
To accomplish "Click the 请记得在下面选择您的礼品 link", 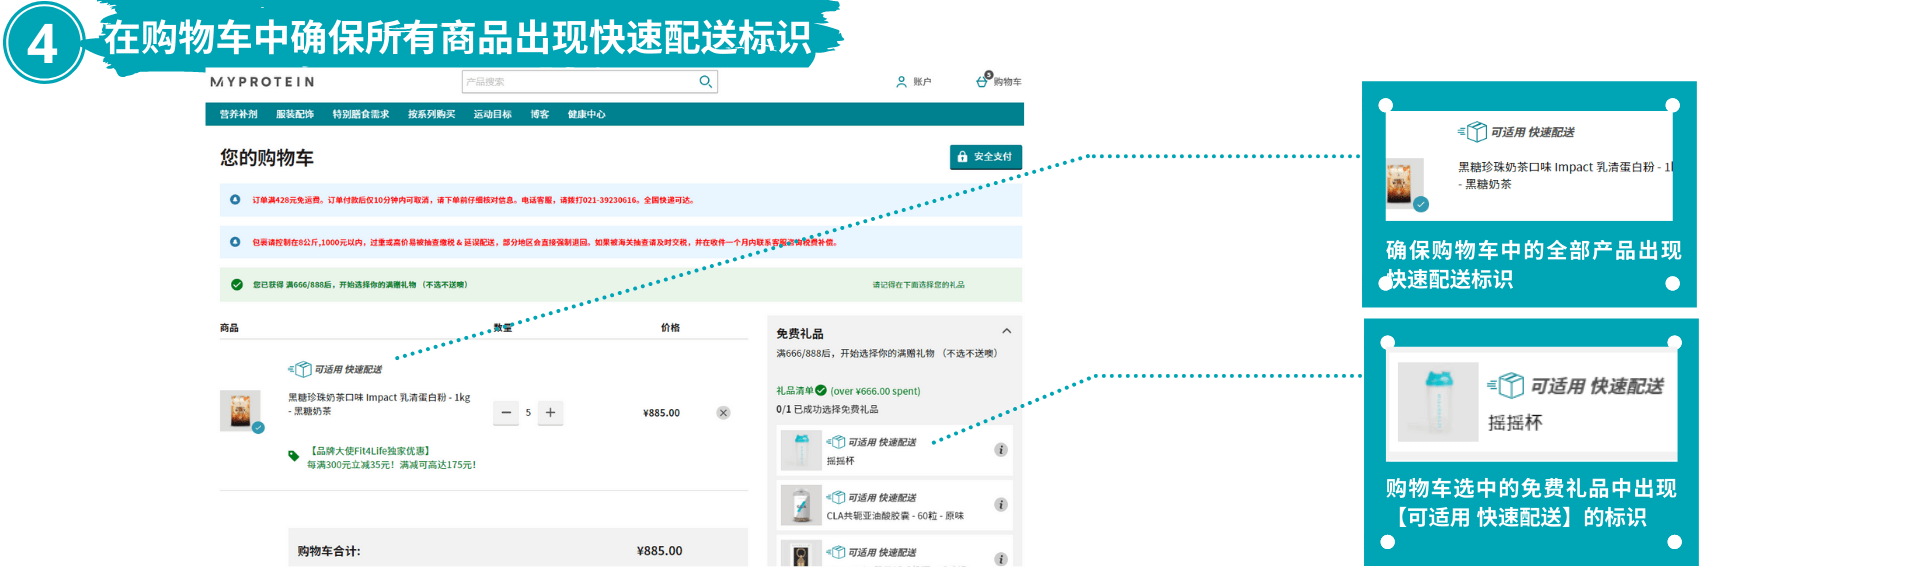I will tap(918, 285).
